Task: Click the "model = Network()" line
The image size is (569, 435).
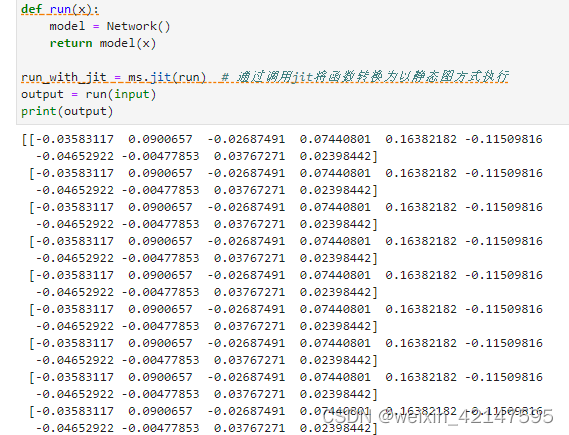Action: click(110, 26)
